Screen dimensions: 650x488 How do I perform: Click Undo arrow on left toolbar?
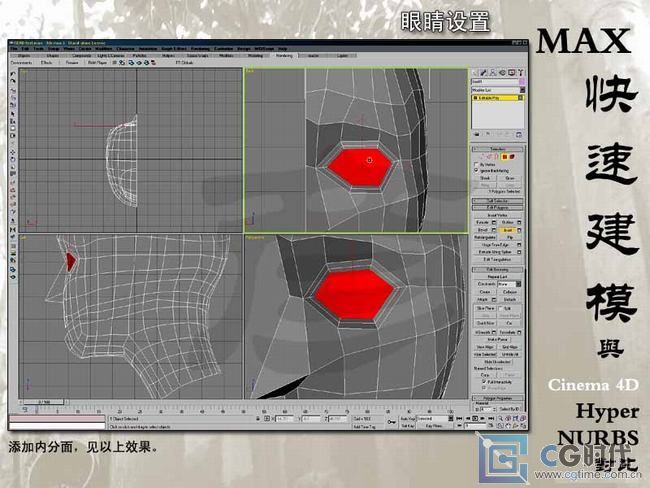click(x=13, y=74)
